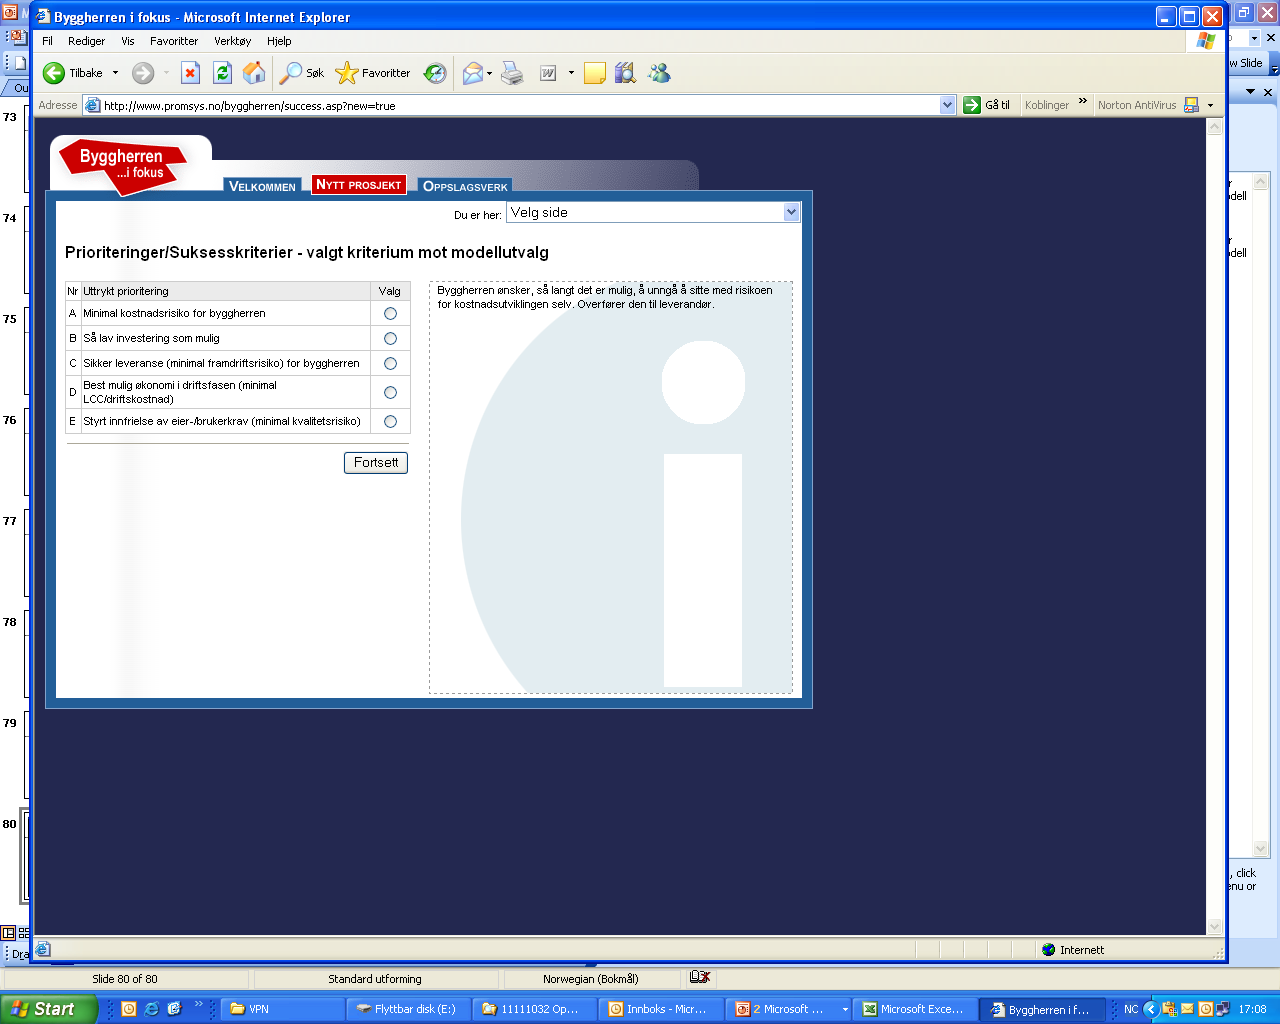Click the spelling status icon in PowerPoint
The width and height of the screenshot is (1280, 1024).
[700, 977]
